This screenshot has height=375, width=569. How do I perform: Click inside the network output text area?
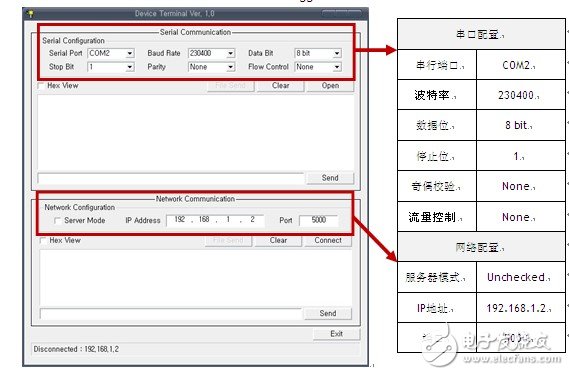click(x=196, y=277)
